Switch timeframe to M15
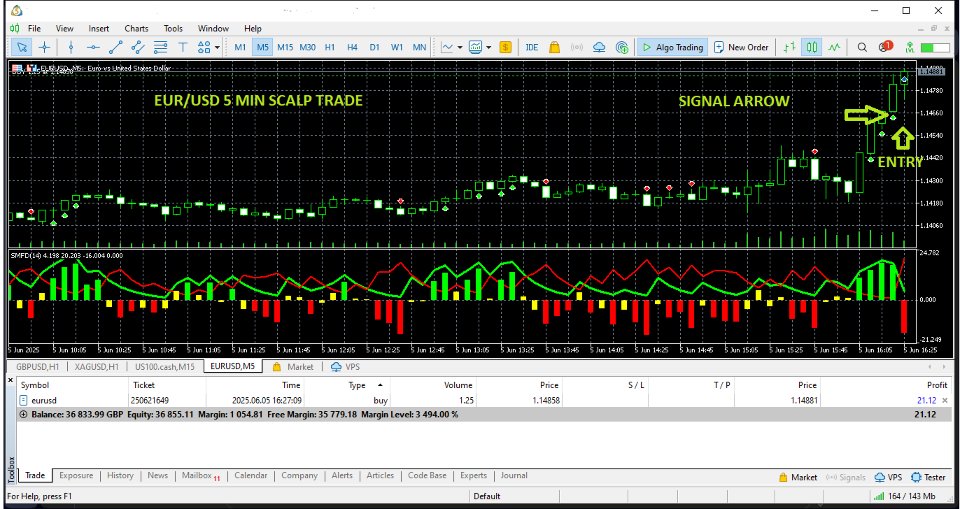The height and width of the screenshot is (509, 960). tap(285, 47)
